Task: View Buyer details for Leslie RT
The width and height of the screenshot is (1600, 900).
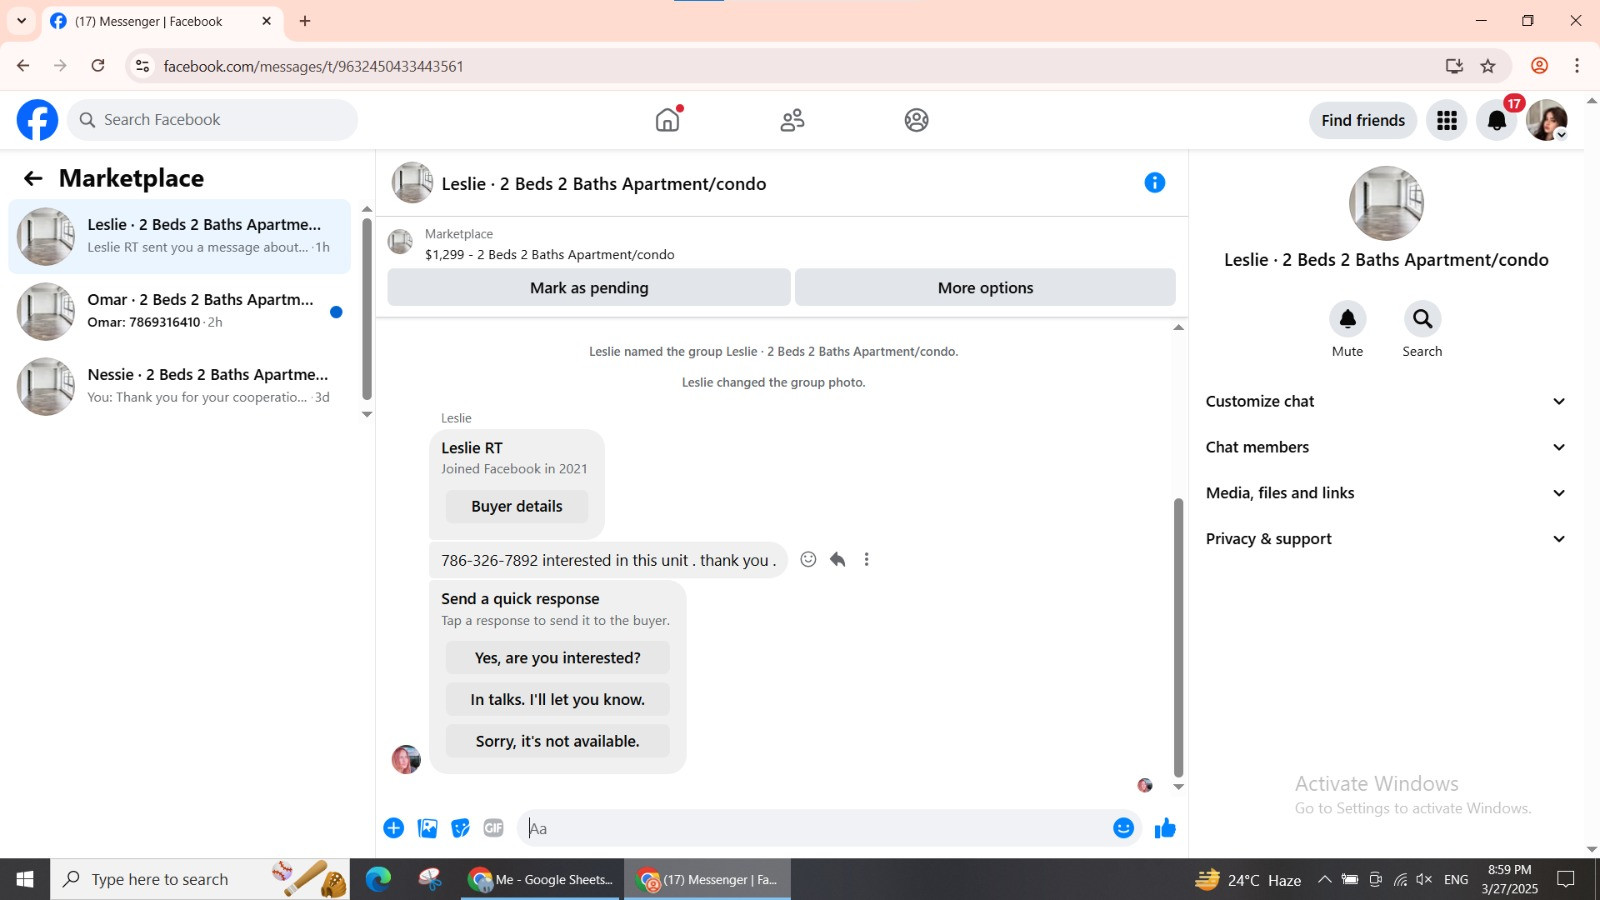Action: (517, 507)
